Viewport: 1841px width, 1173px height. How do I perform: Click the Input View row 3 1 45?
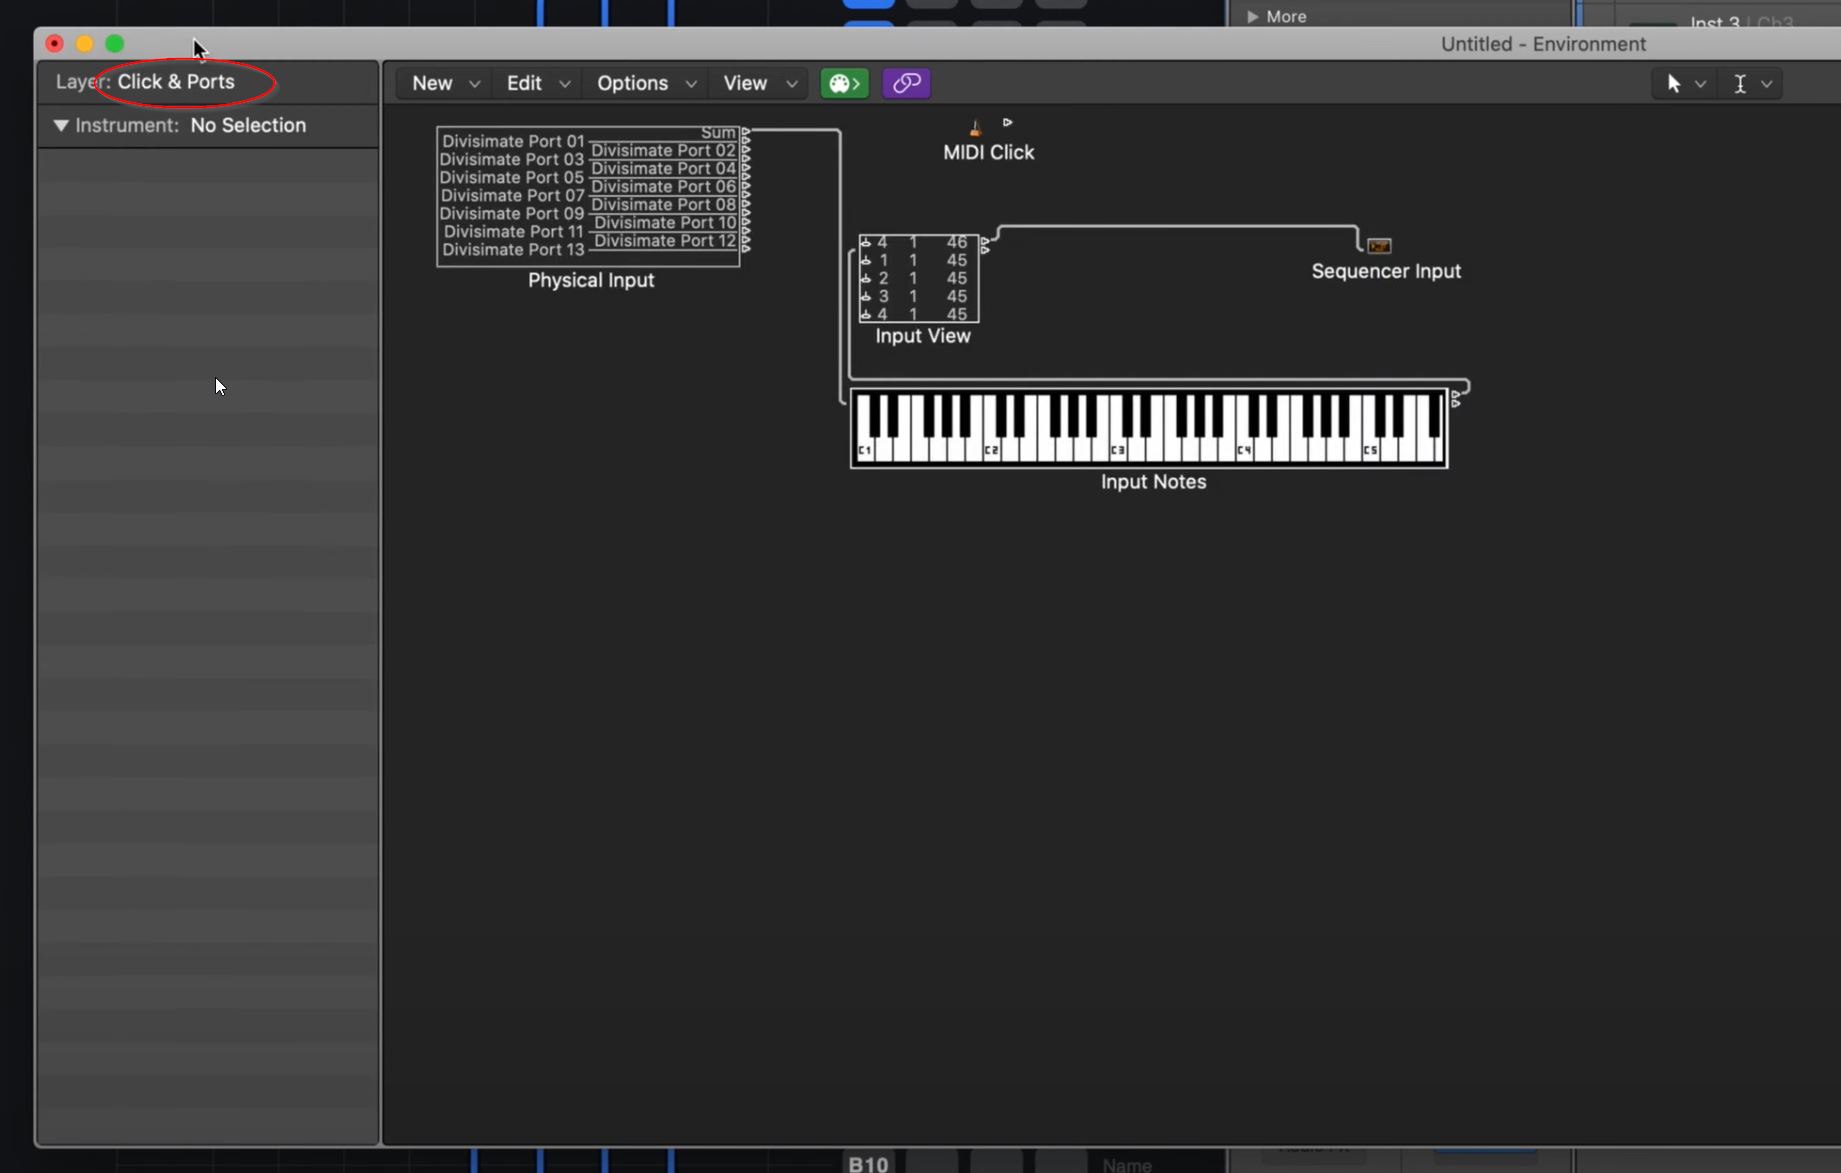(x=918, y=296)
